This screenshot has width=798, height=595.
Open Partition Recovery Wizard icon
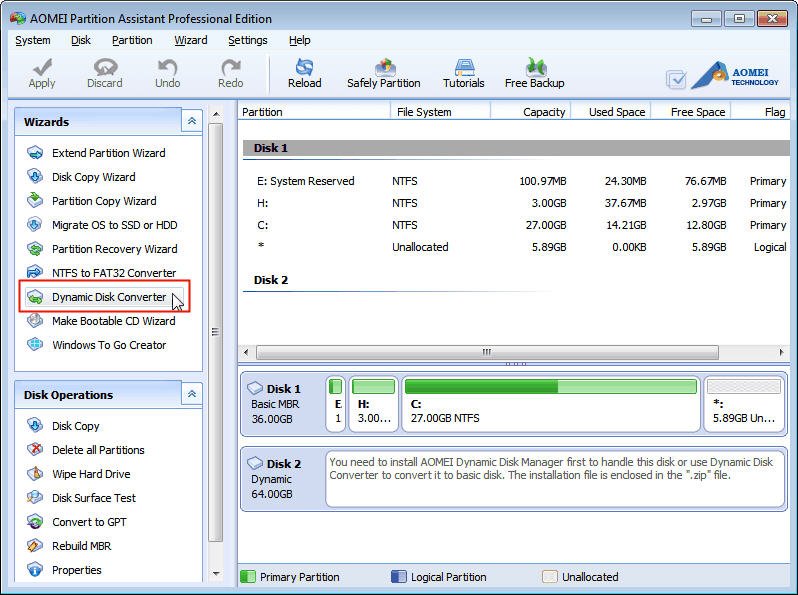[35, 249]
